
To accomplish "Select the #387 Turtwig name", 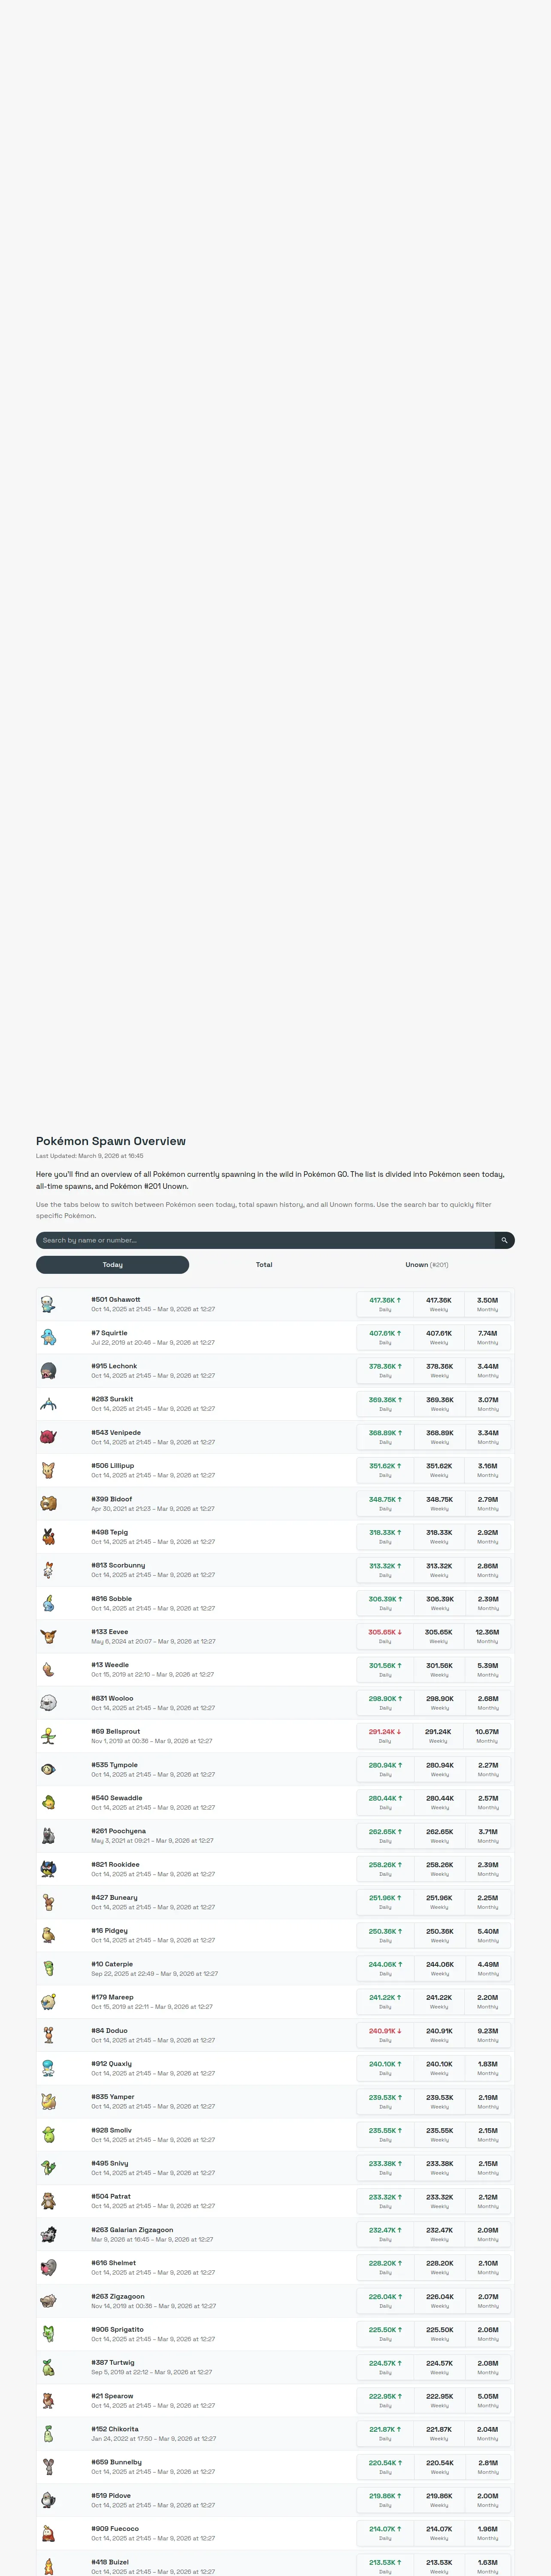I will coord(113,2362).
